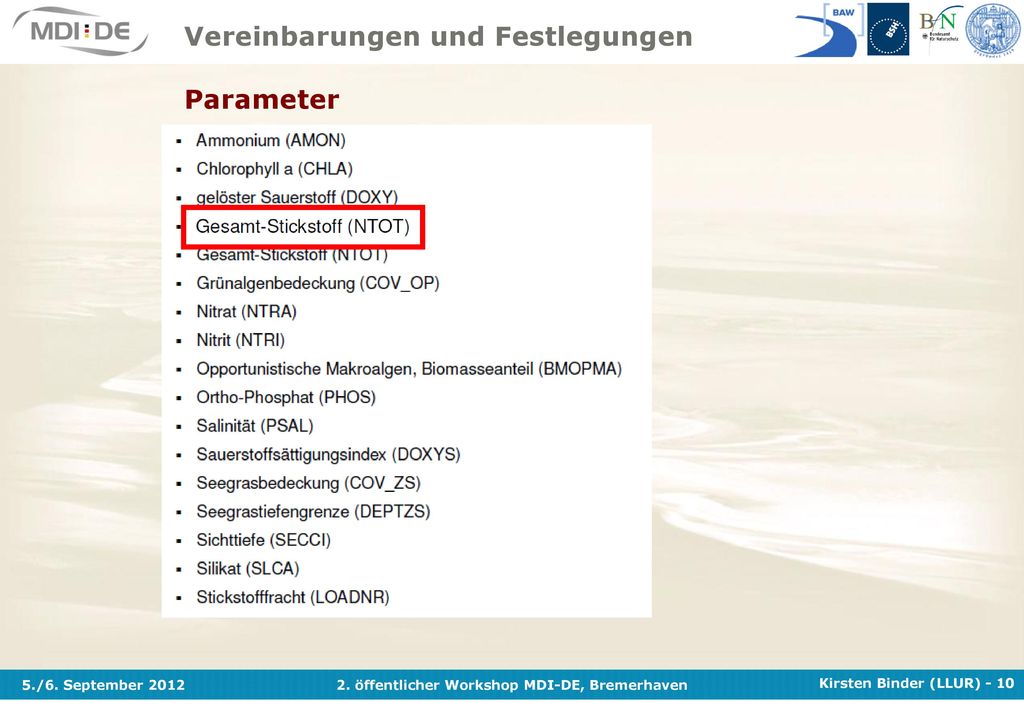Click 'Seegrastiefengrenze (DEPTZS)' entry
The image size is (1024, 709).
pos(313,512)
